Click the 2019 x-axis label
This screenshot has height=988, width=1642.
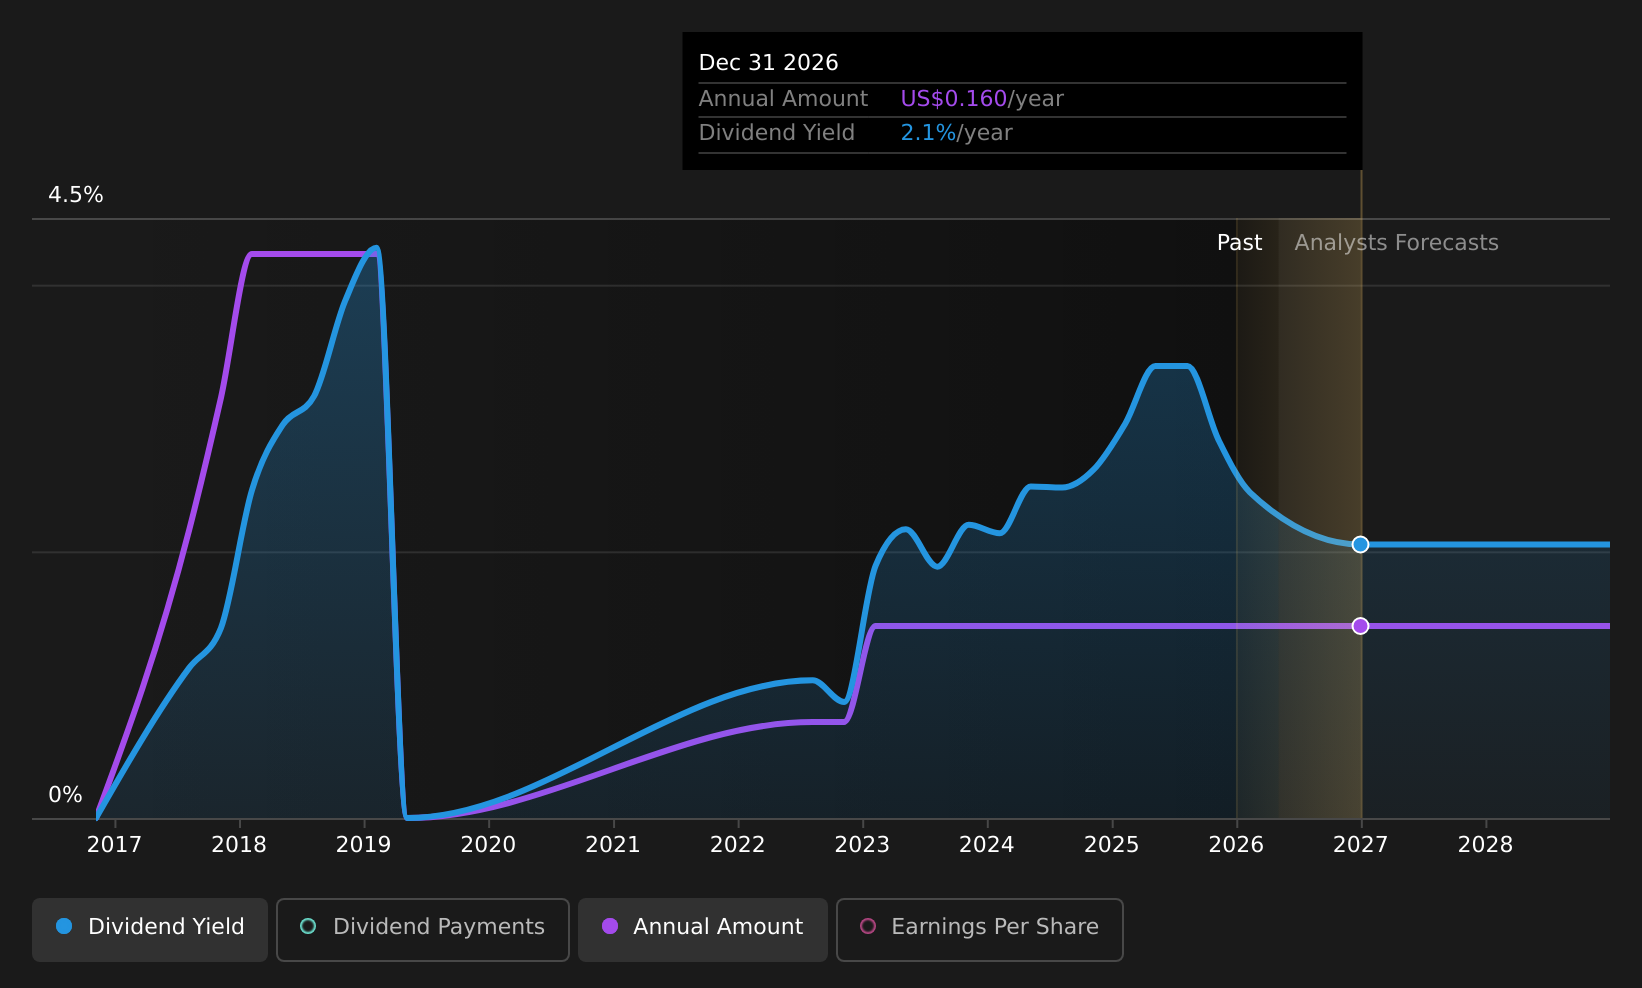(364, 845)
